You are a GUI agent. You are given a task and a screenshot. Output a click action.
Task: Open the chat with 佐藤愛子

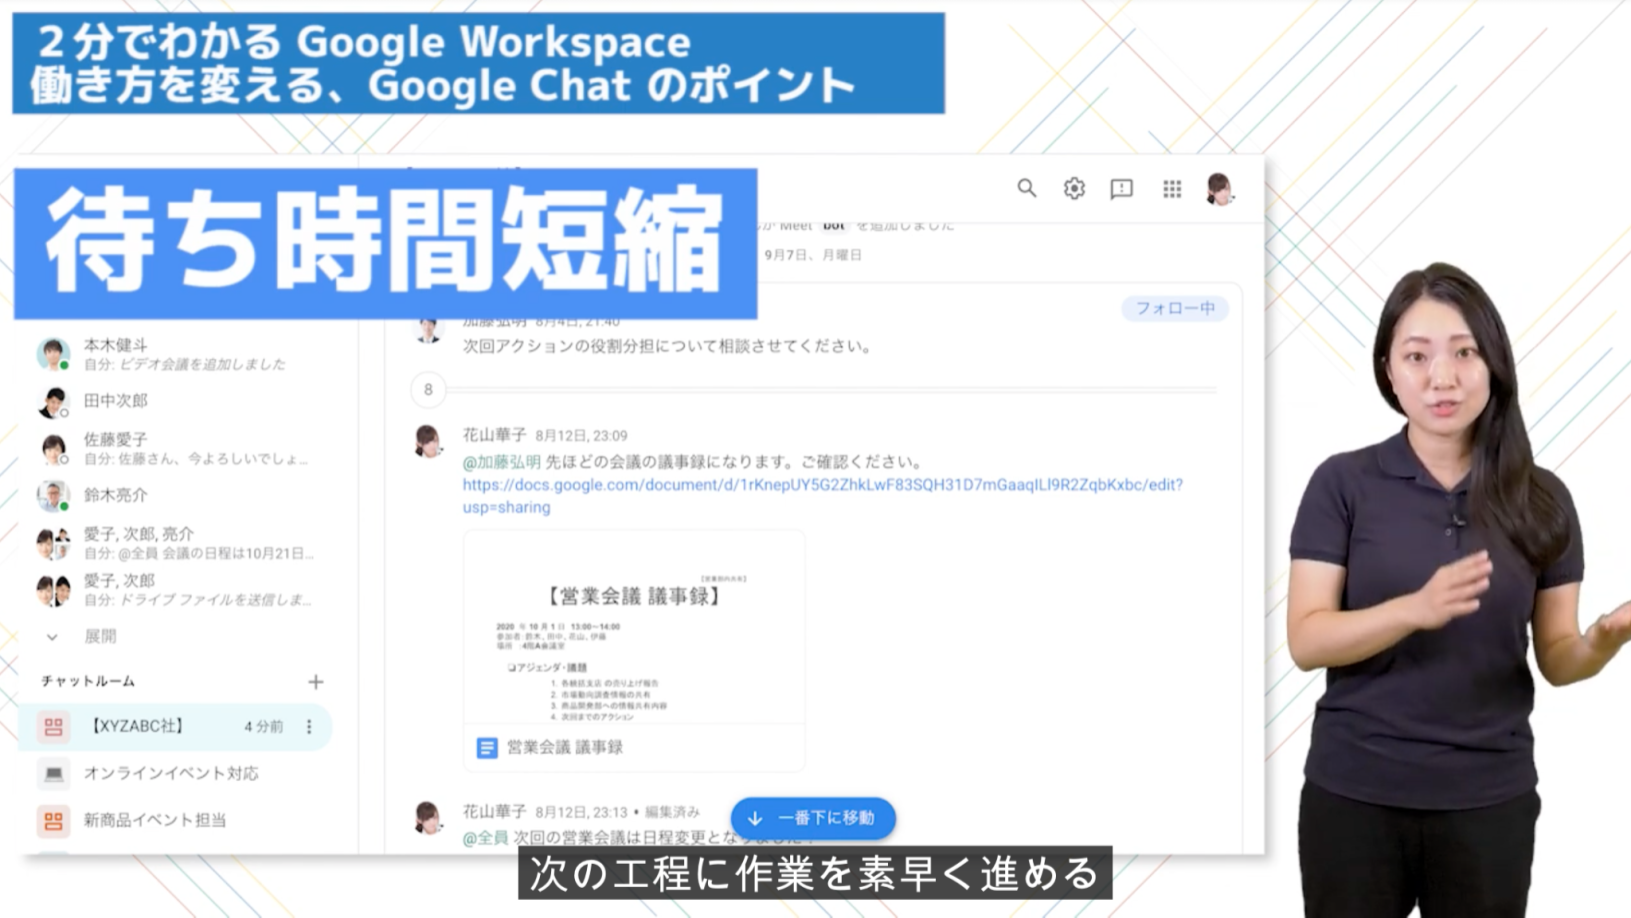click(x=175, y=449)
